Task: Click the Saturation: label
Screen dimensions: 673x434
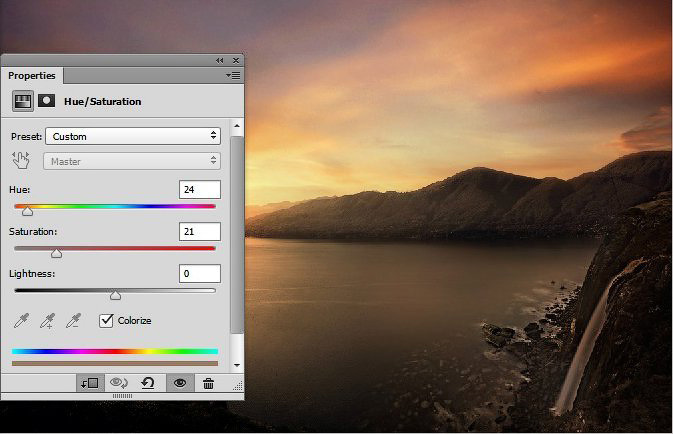Action: pyautogui.click(x=33, y=232)
